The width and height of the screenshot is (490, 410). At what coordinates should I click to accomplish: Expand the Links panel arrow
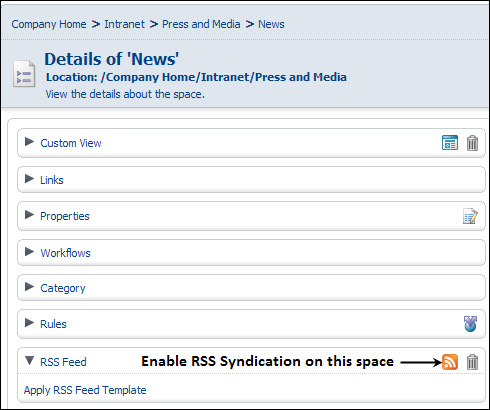click(x=29, y=179)
